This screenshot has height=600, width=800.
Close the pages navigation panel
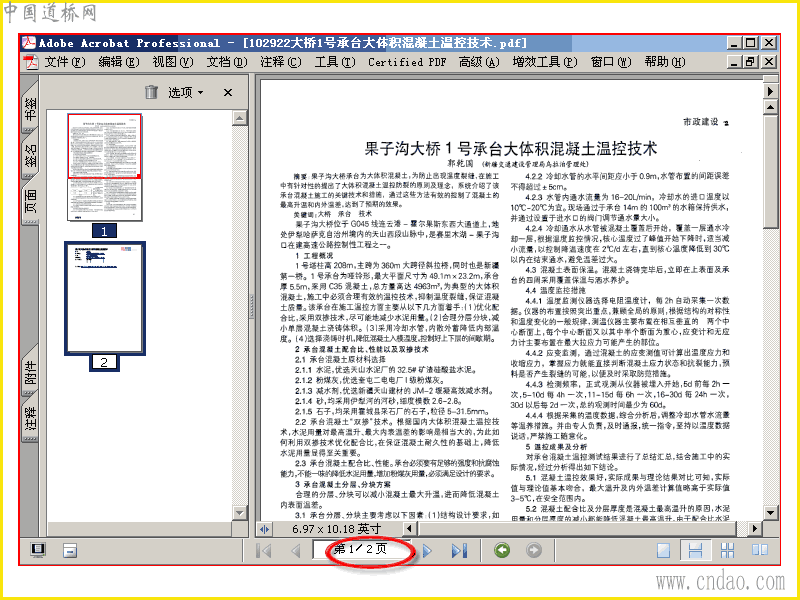228,92
